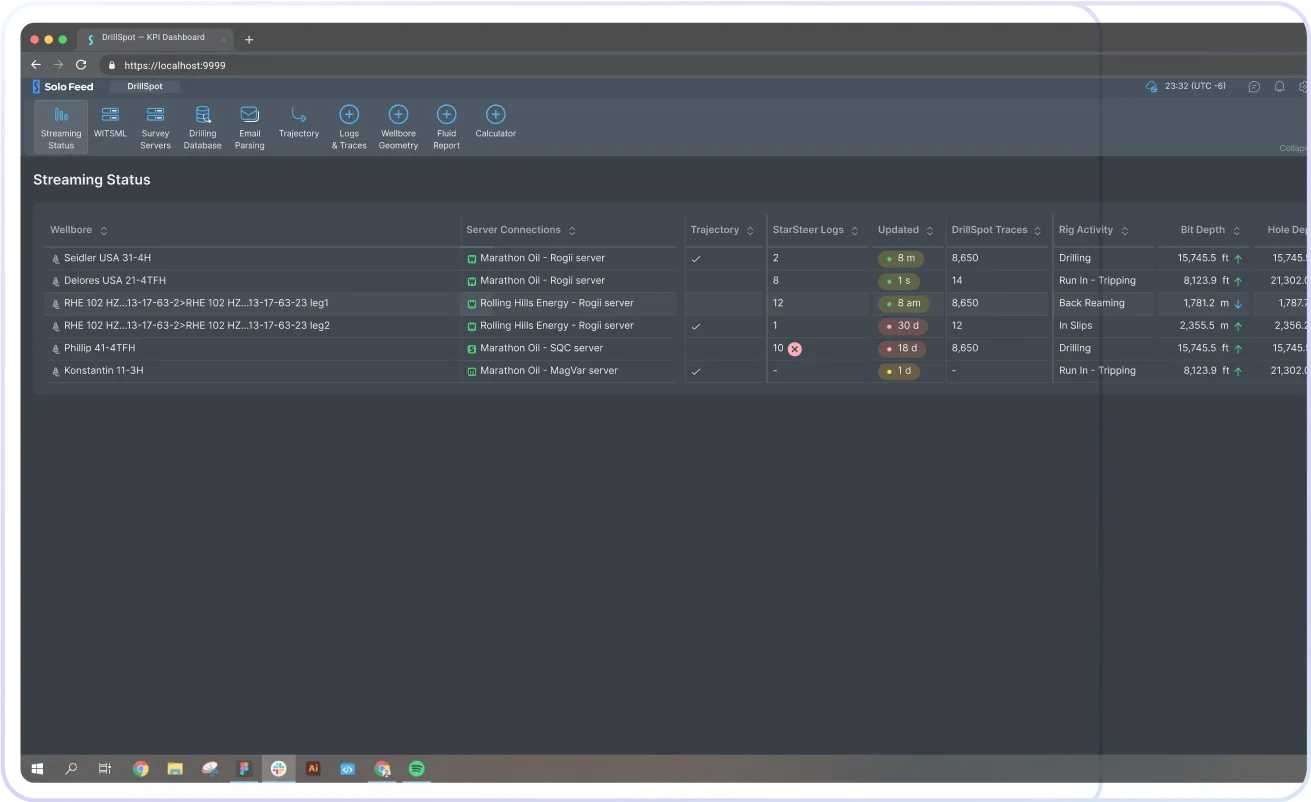Image resolution: width=1311 pixels, height=802 pixels.
Task: Sort by Rig Activity column
Action: [x=1124, y=231]
